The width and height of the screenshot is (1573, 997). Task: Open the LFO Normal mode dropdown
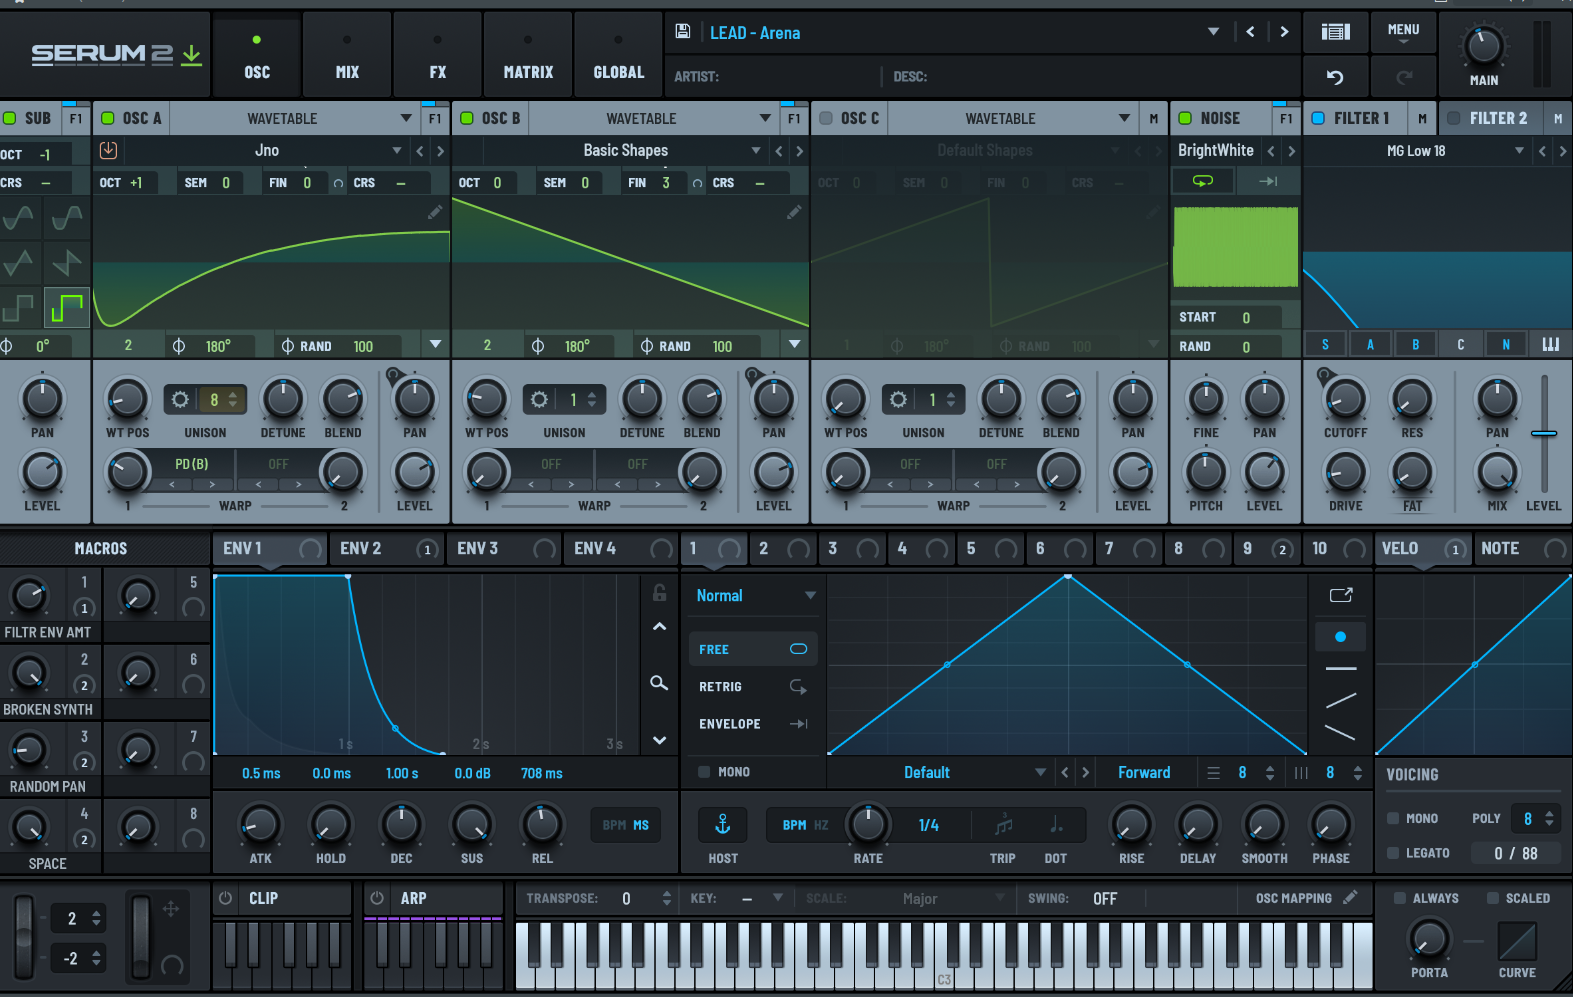click(756, 596)
